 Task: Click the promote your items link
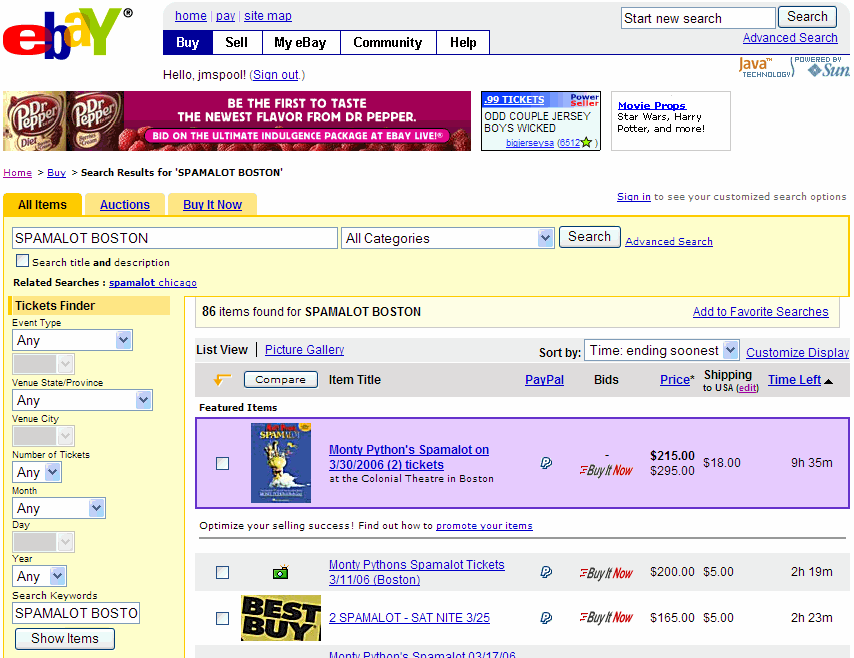pos(484,526)
